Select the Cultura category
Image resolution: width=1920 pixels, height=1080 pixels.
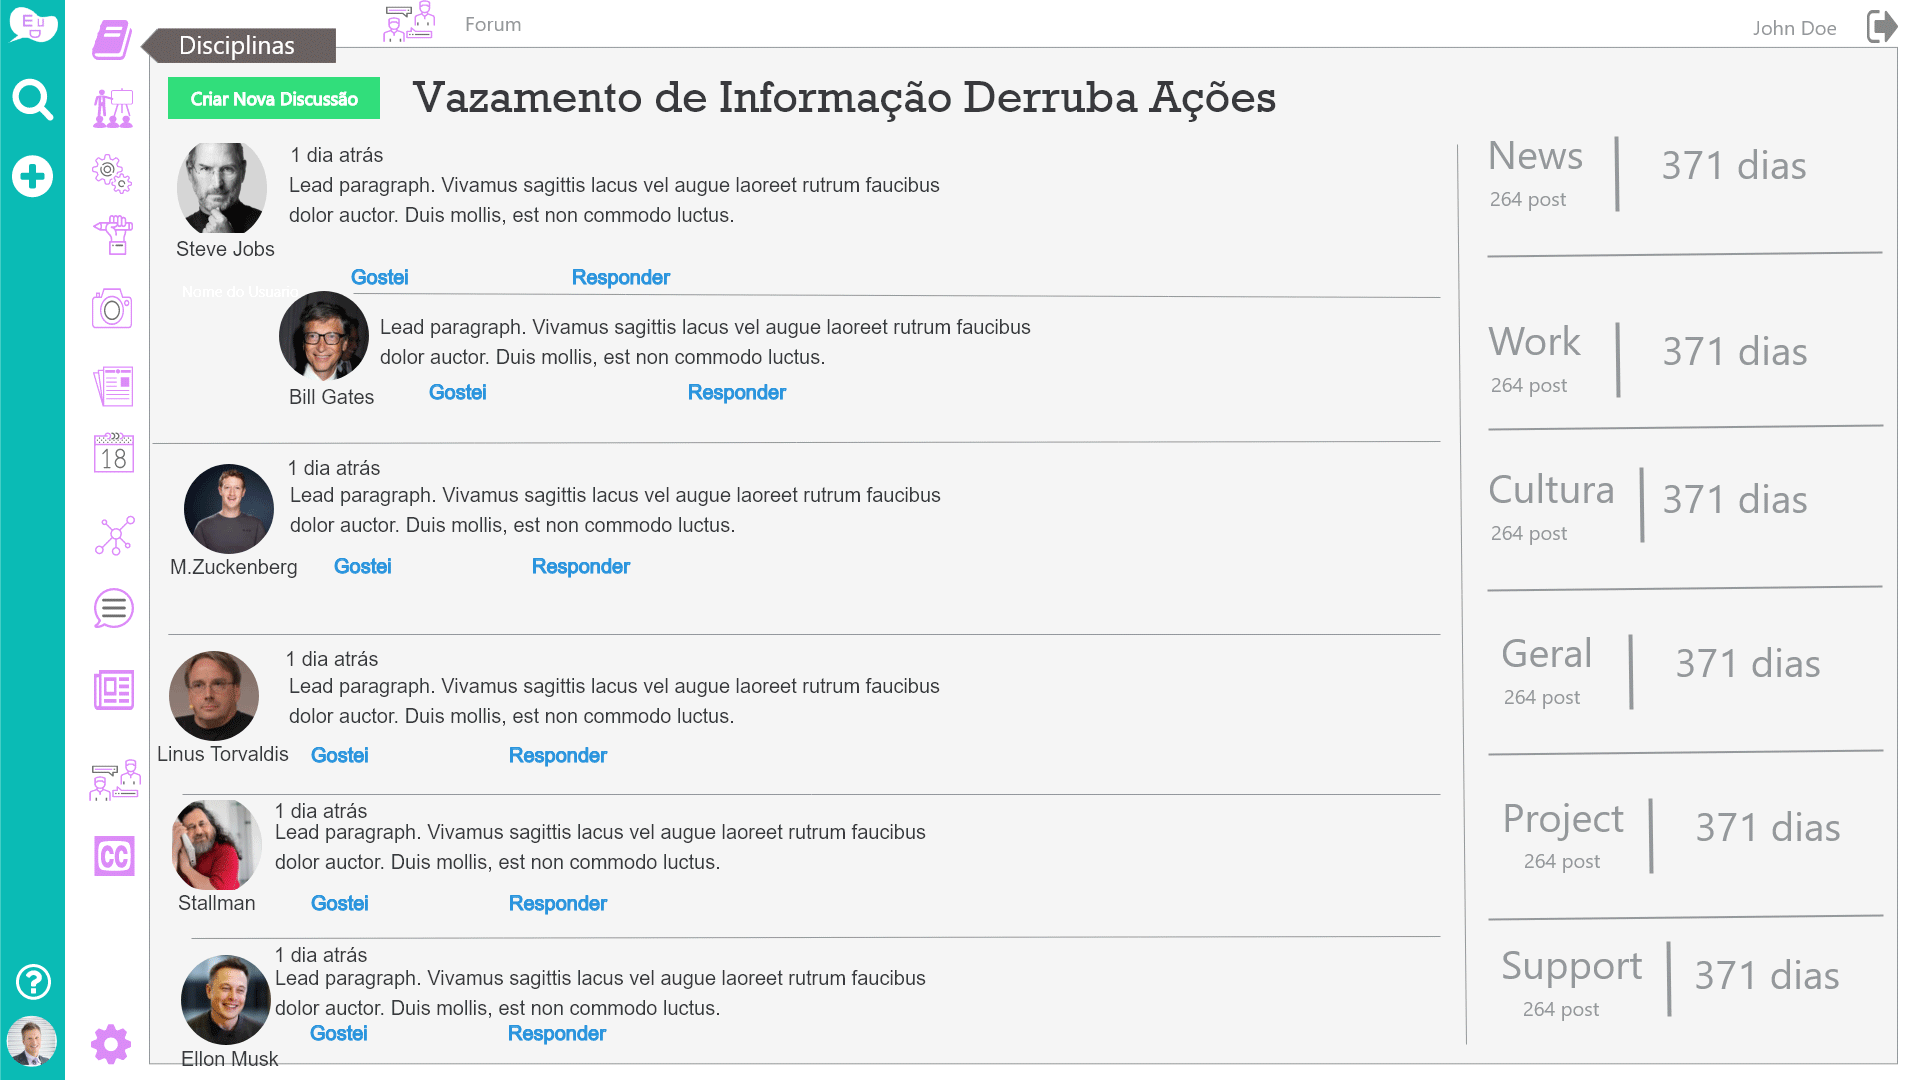click(x=1551, y=490)
